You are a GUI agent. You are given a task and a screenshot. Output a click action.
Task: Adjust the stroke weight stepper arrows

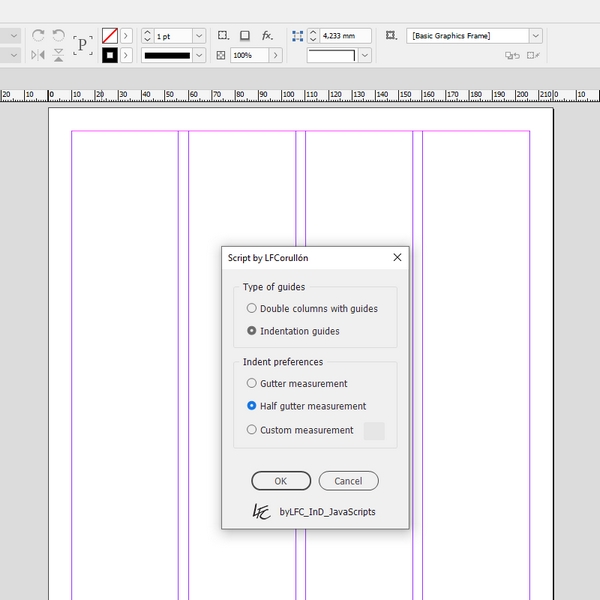point(147,36)
